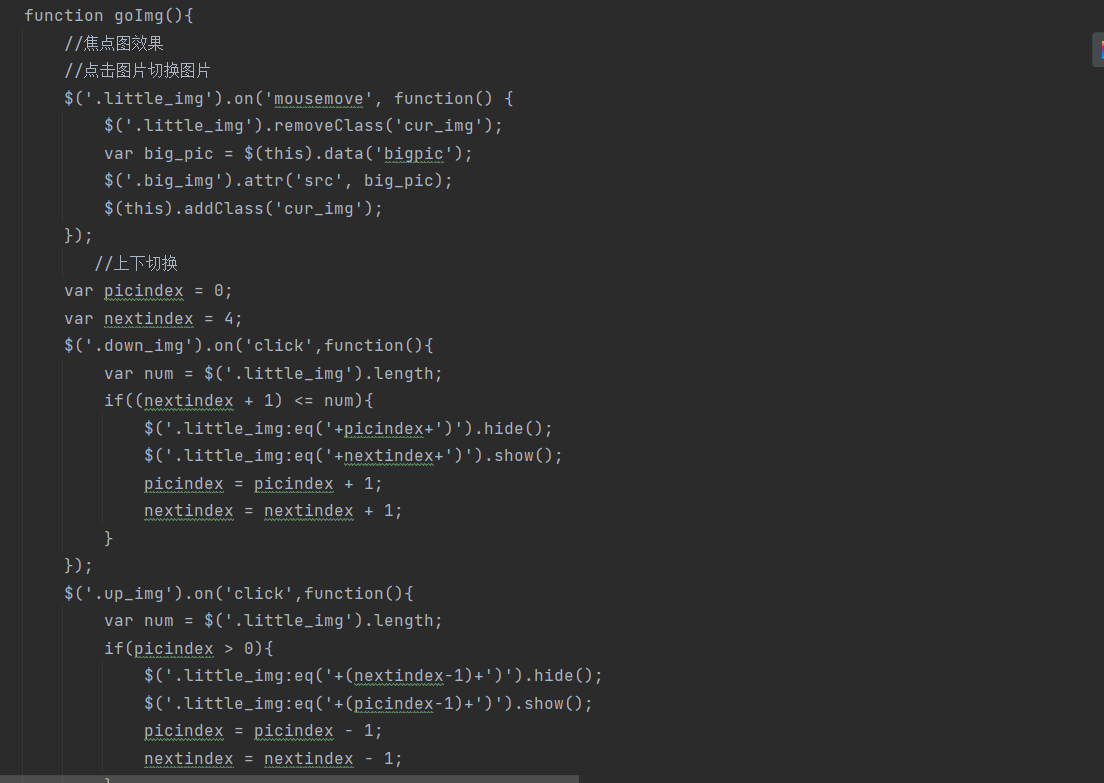Click the partially visible floating icon at right edge
Screen dimensions: 1104x783
pyautogui.click(x=1098, y=49)
